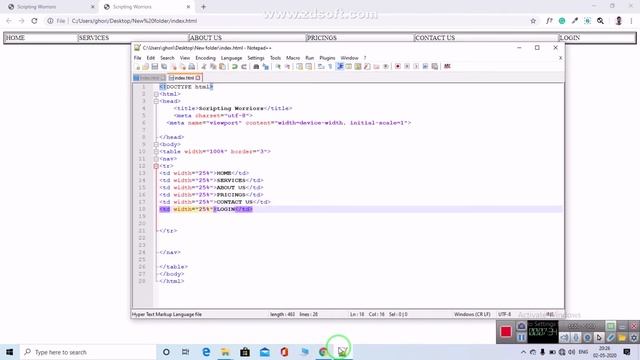
Task: Open the File menu in Notepad++
Action: 138,58
